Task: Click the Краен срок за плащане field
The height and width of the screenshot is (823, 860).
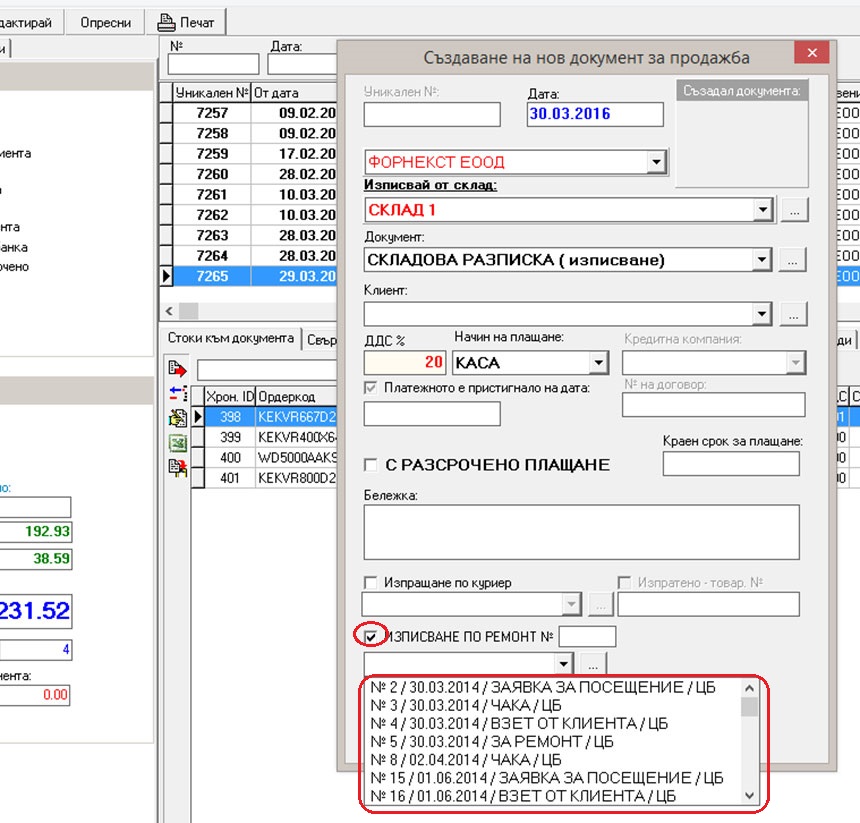Action: click(731, 464)
